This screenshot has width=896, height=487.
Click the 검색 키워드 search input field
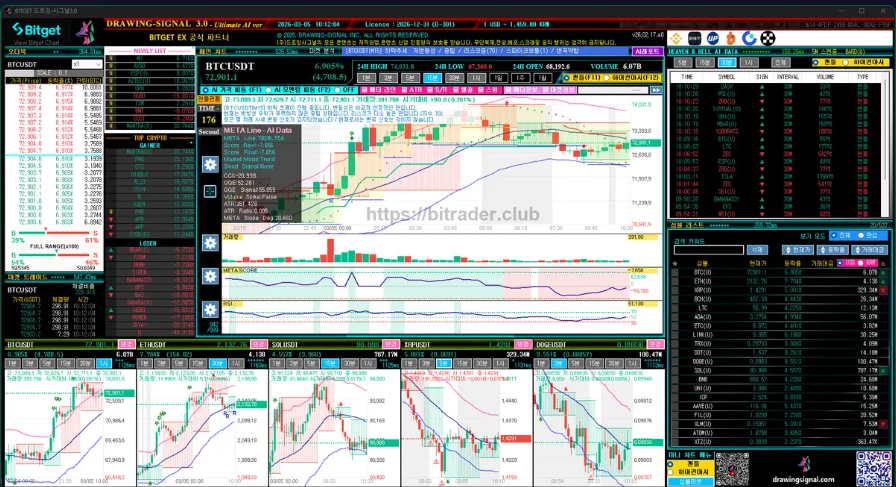709,250
